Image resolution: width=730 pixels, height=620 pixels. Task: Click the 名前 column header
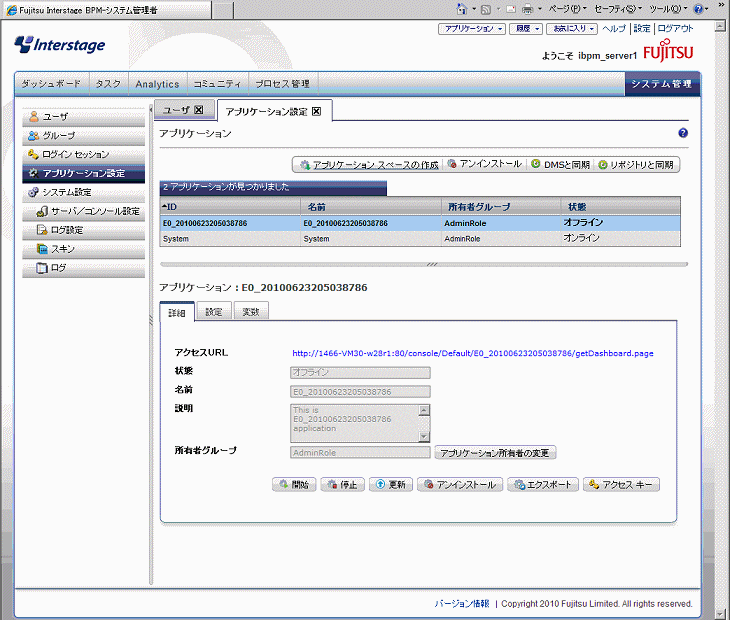371,207
